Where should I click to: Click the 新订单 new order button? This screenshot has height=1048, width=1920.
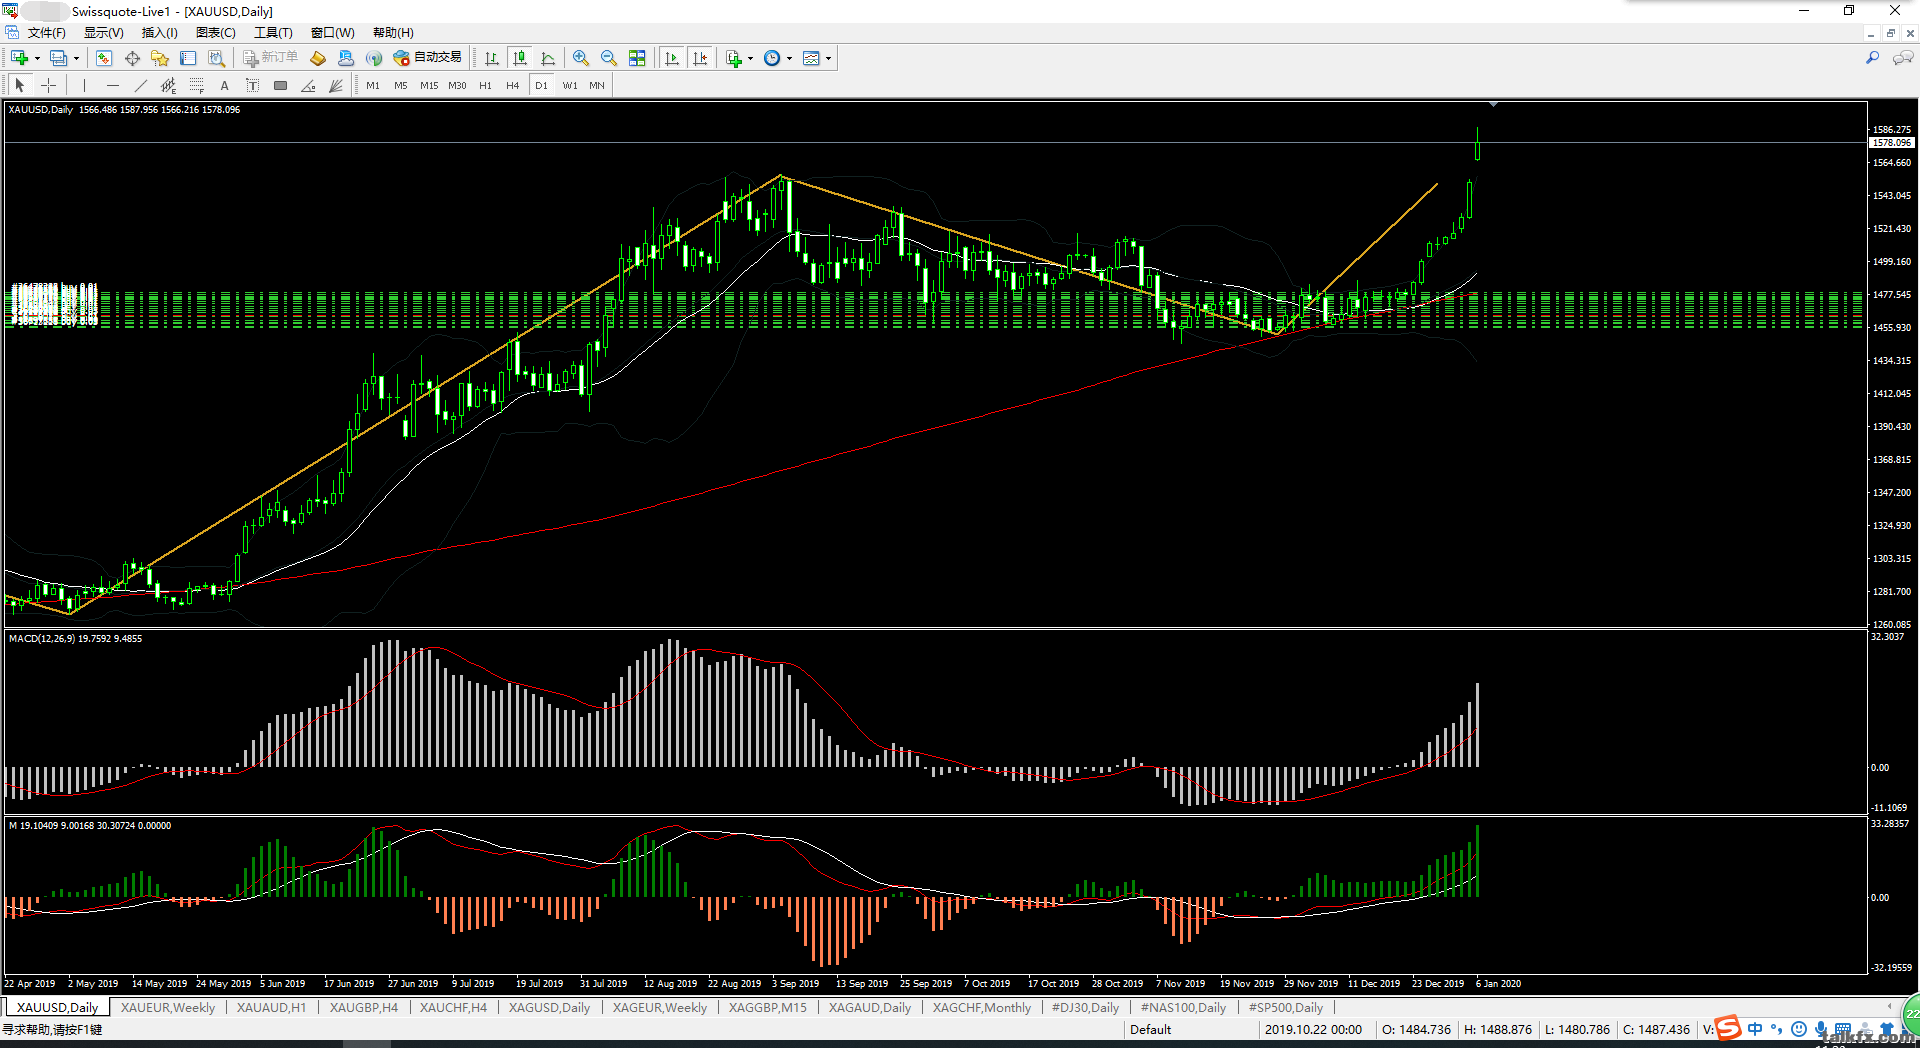coord(270,58)
